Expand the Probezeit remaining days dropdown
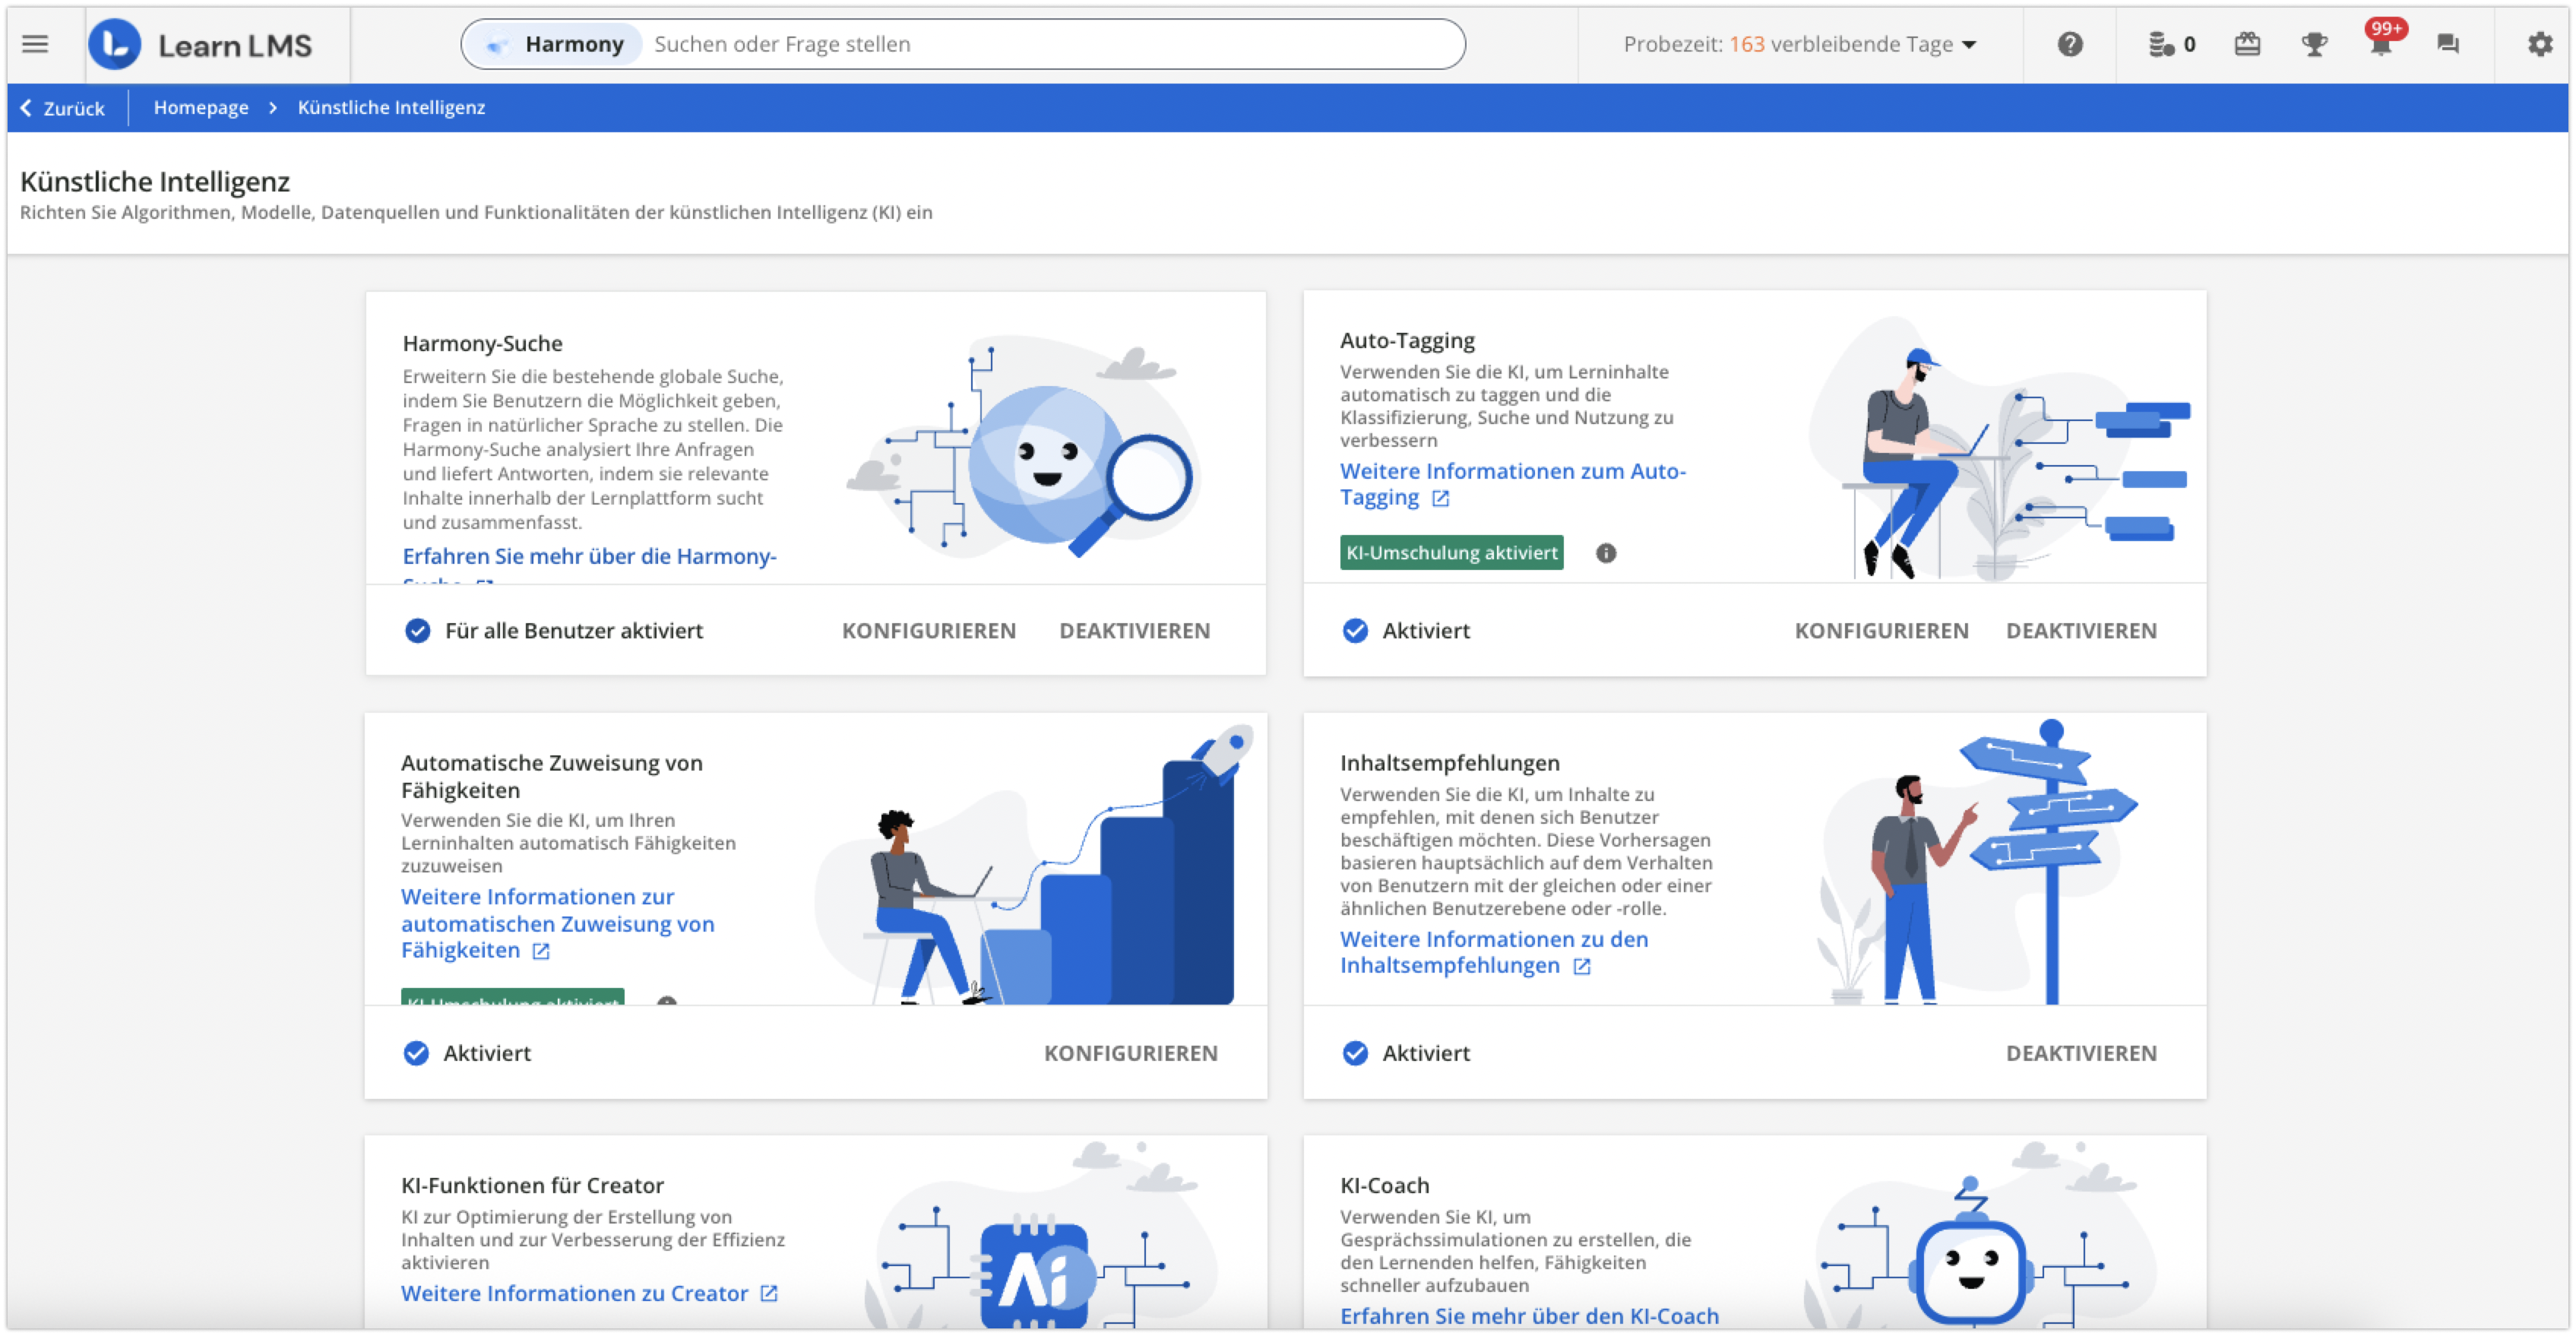The image size is (2576, 1336). (x=1799, y=44)
